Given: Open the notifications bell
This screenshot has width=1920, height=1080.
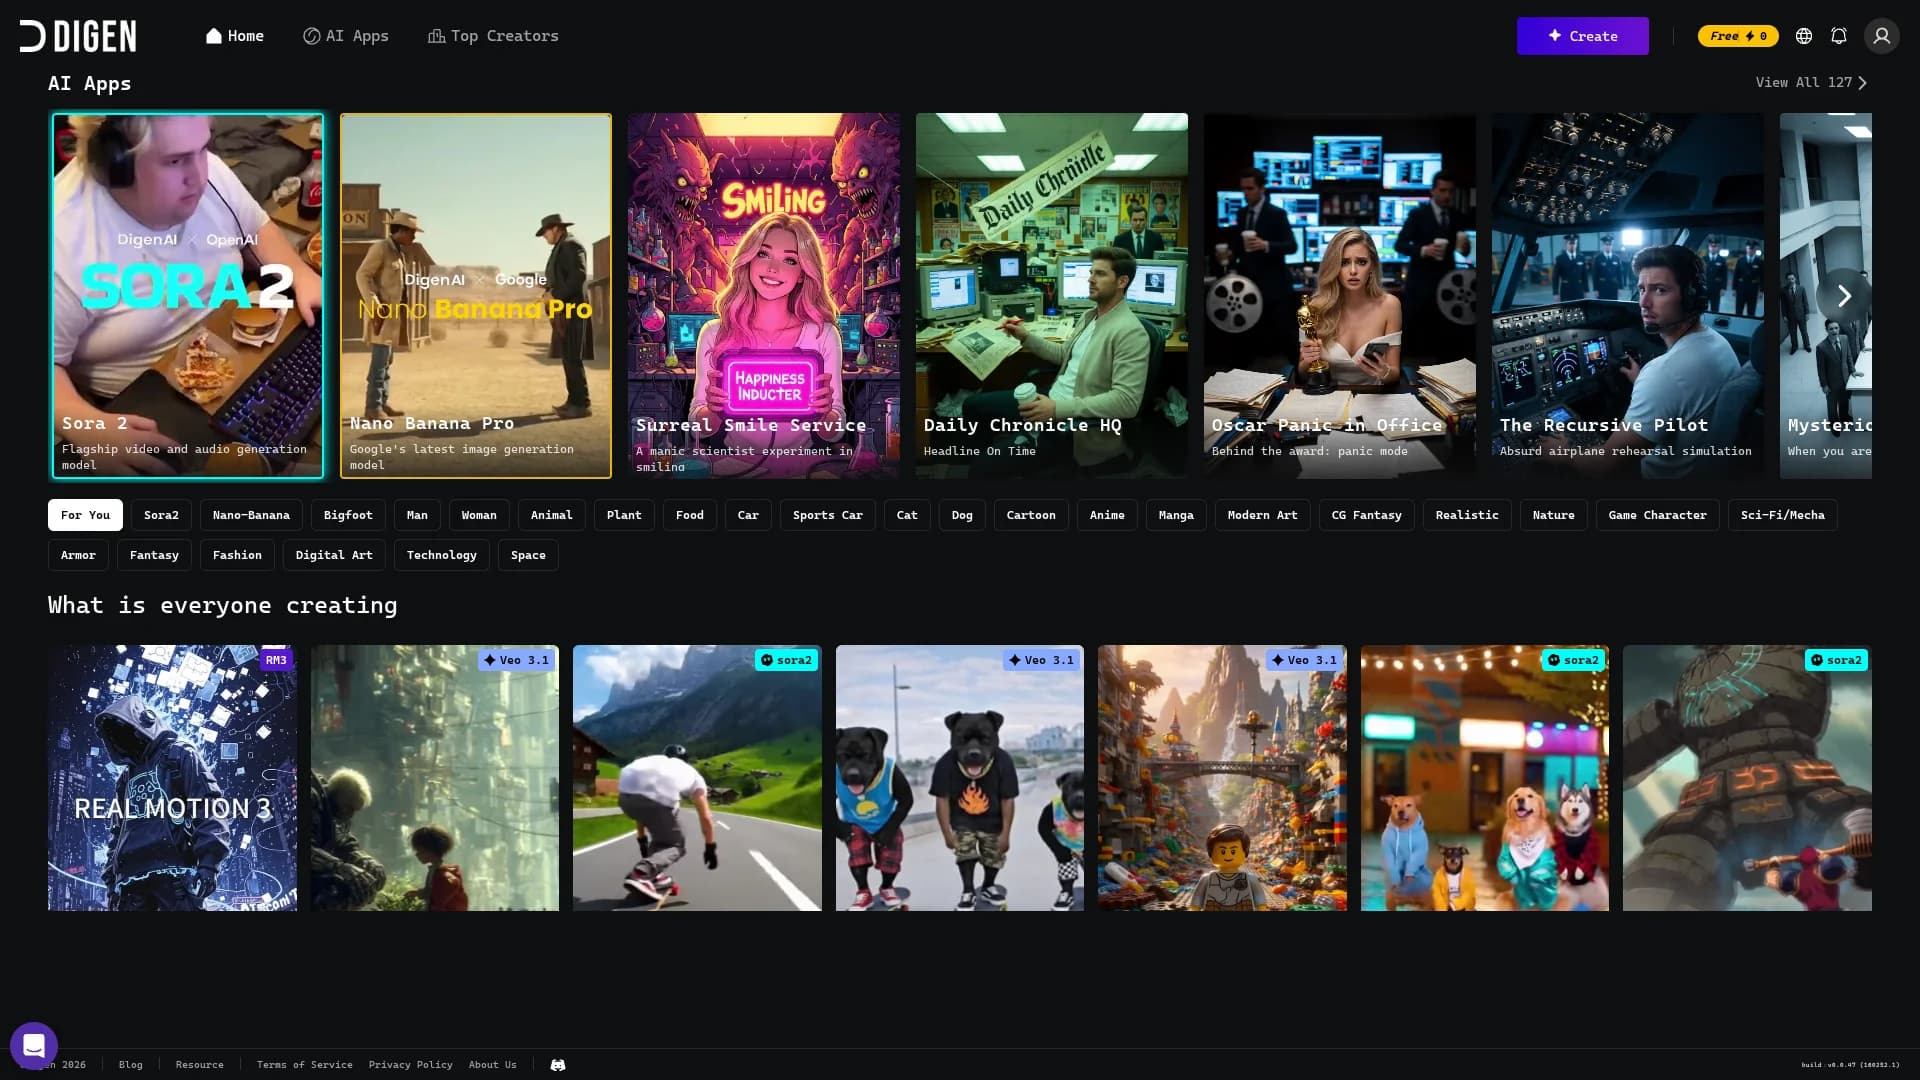Looking at the screenshot, I should [1839, 36].
